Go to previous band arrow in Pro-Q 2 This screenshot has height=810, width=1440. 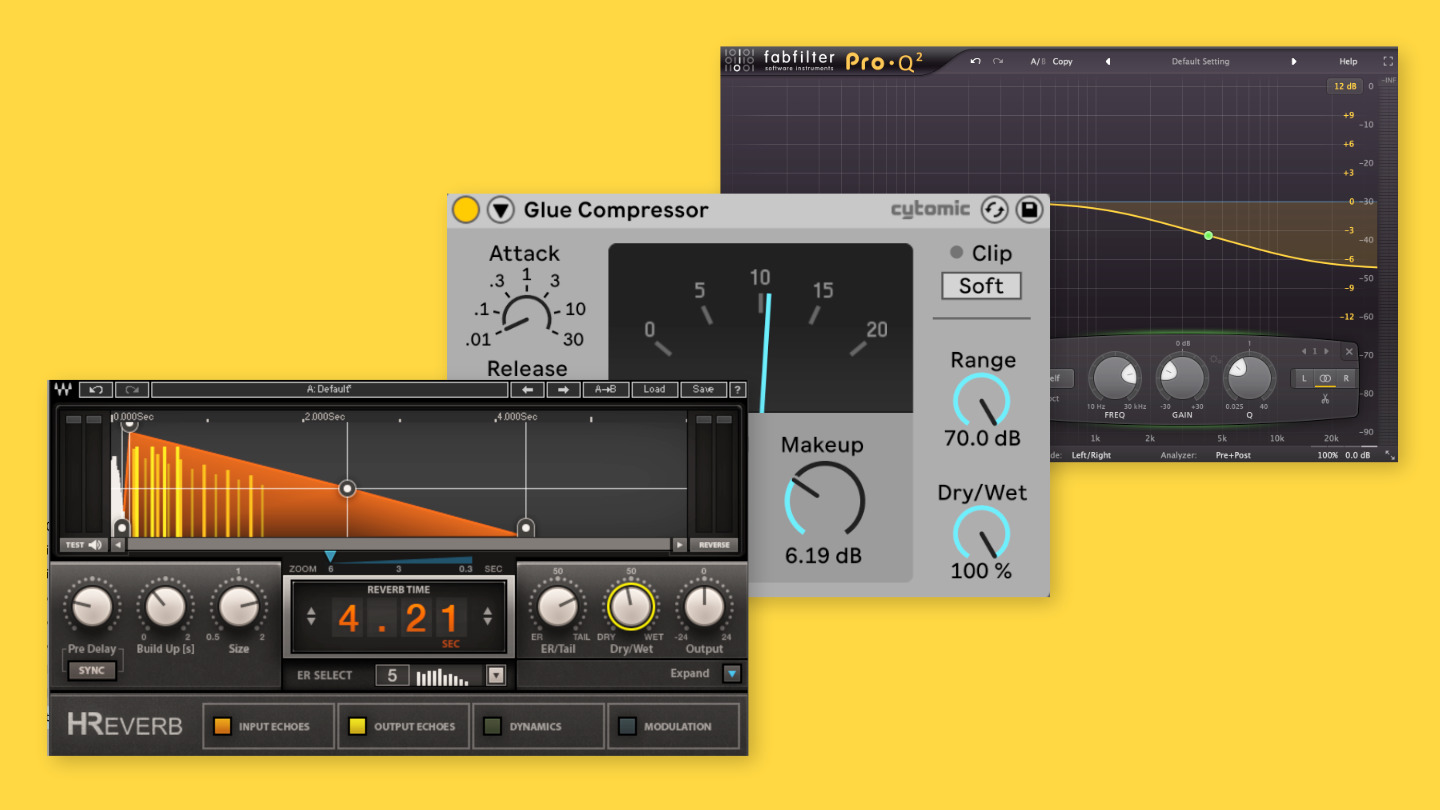[1304, 352]
